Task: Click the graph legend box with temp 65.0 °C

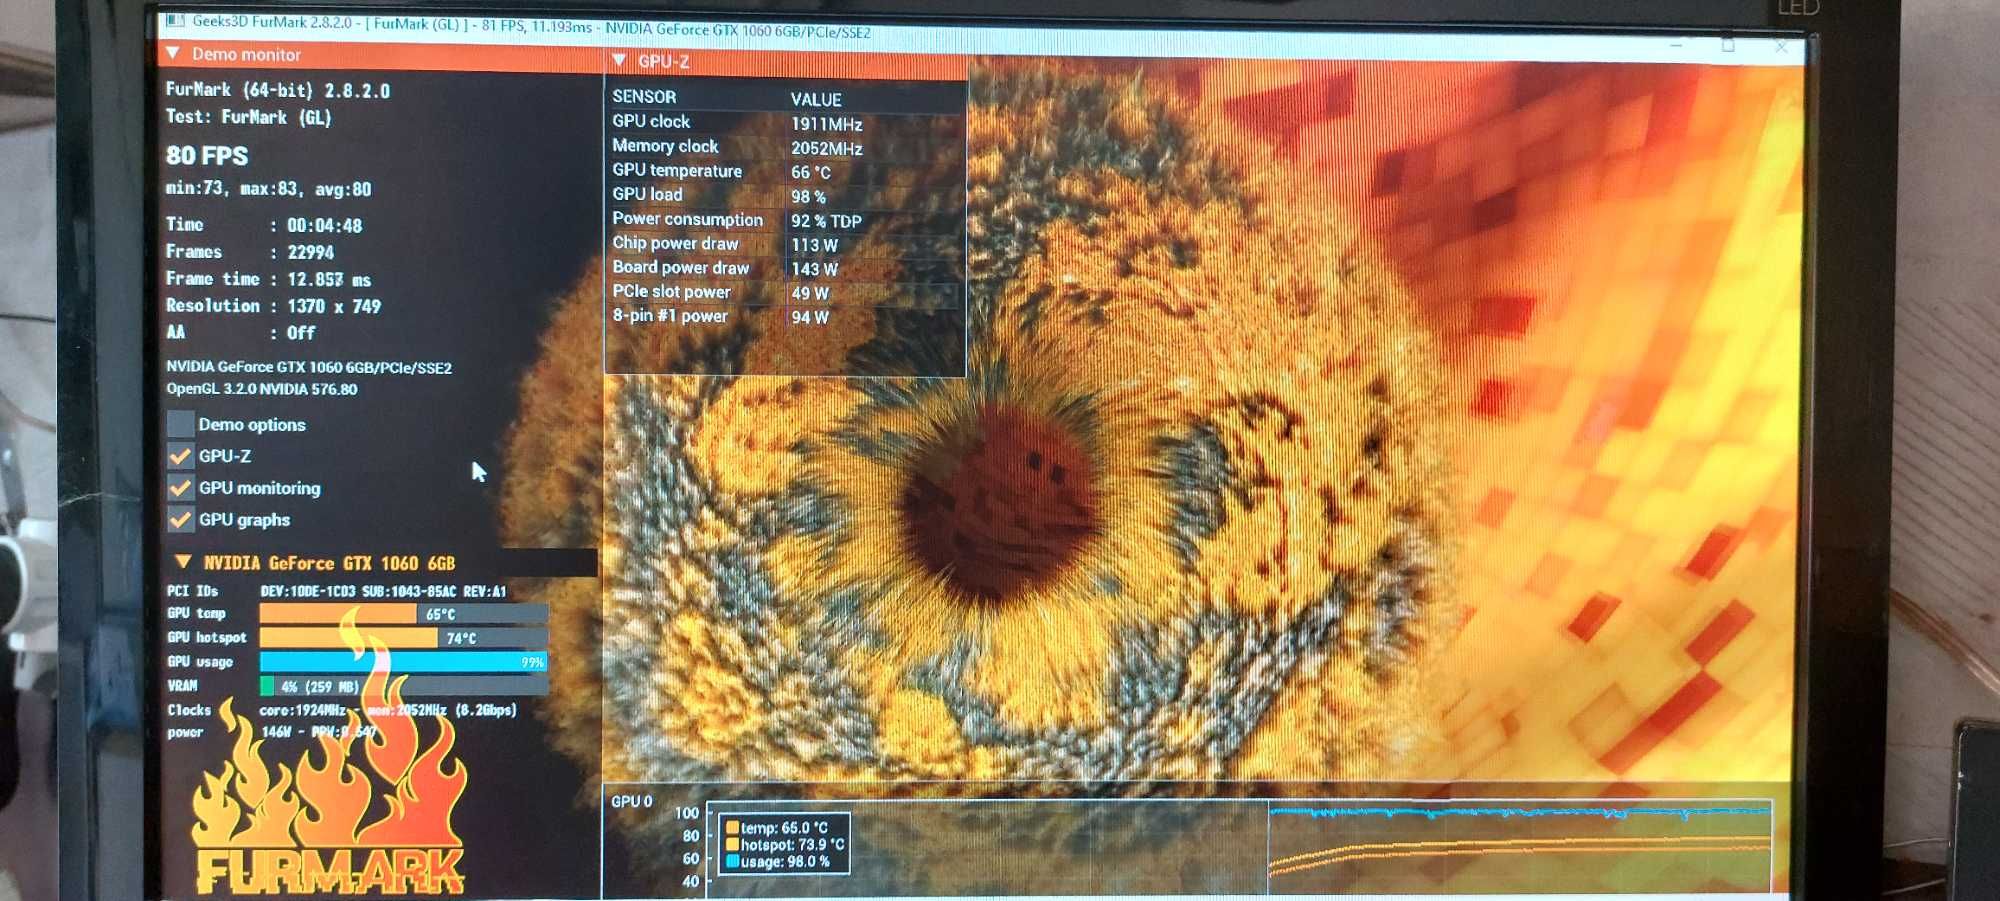Action: tap(785, 844)
